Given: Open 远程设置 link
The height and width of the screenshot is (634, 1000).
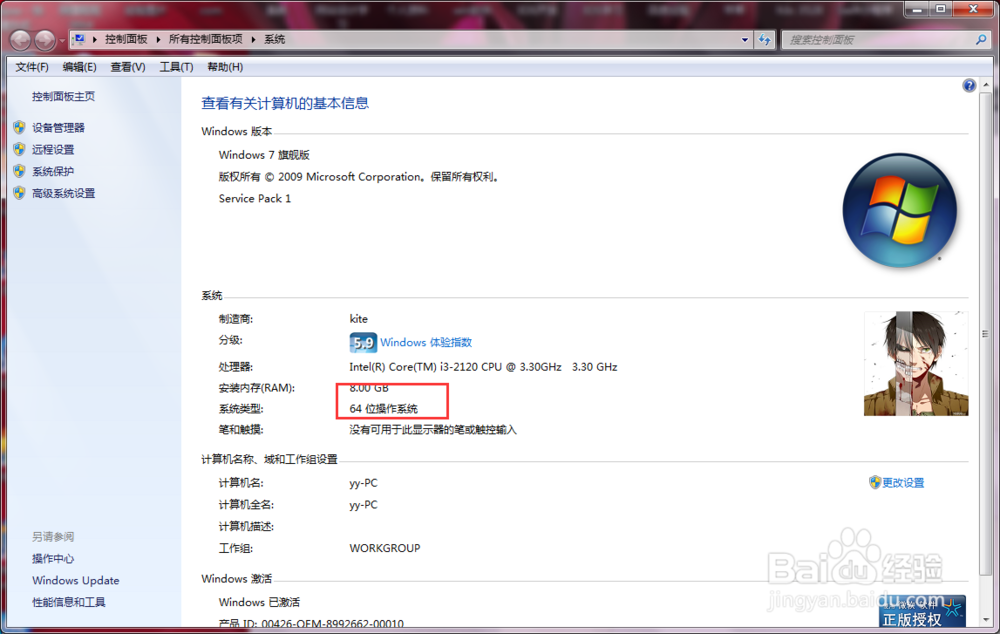Looking at the screenshot, I should tap(53, 149).
